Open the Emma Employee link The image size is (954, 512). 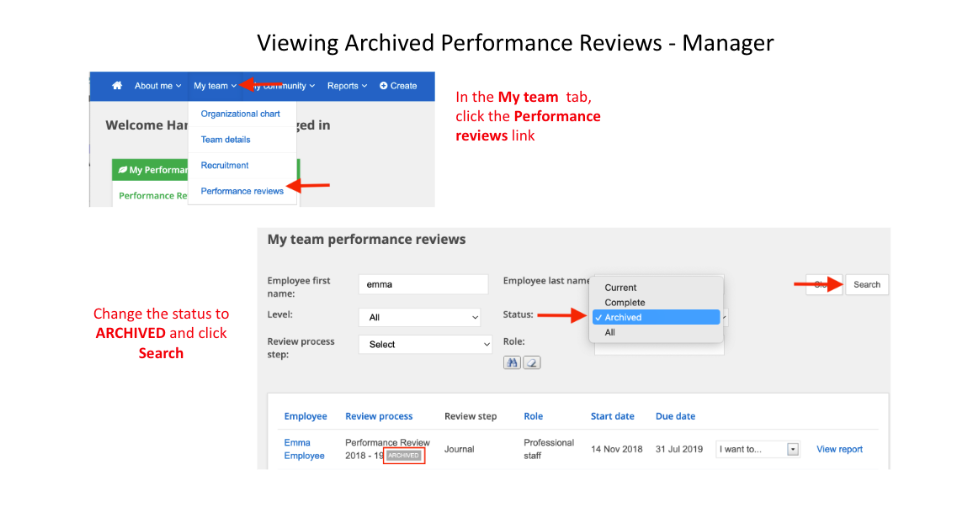(304, 449)
